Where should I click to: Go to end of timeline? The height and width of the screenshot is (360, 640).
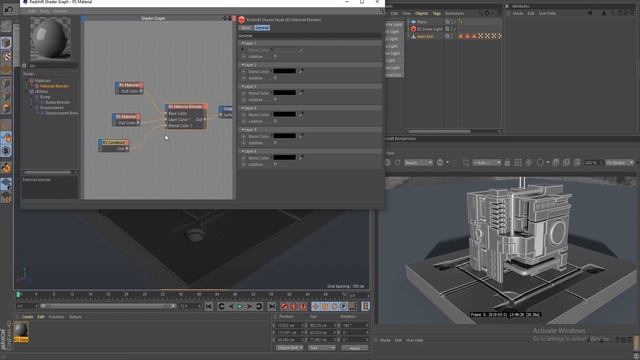(x=271, y=306)
